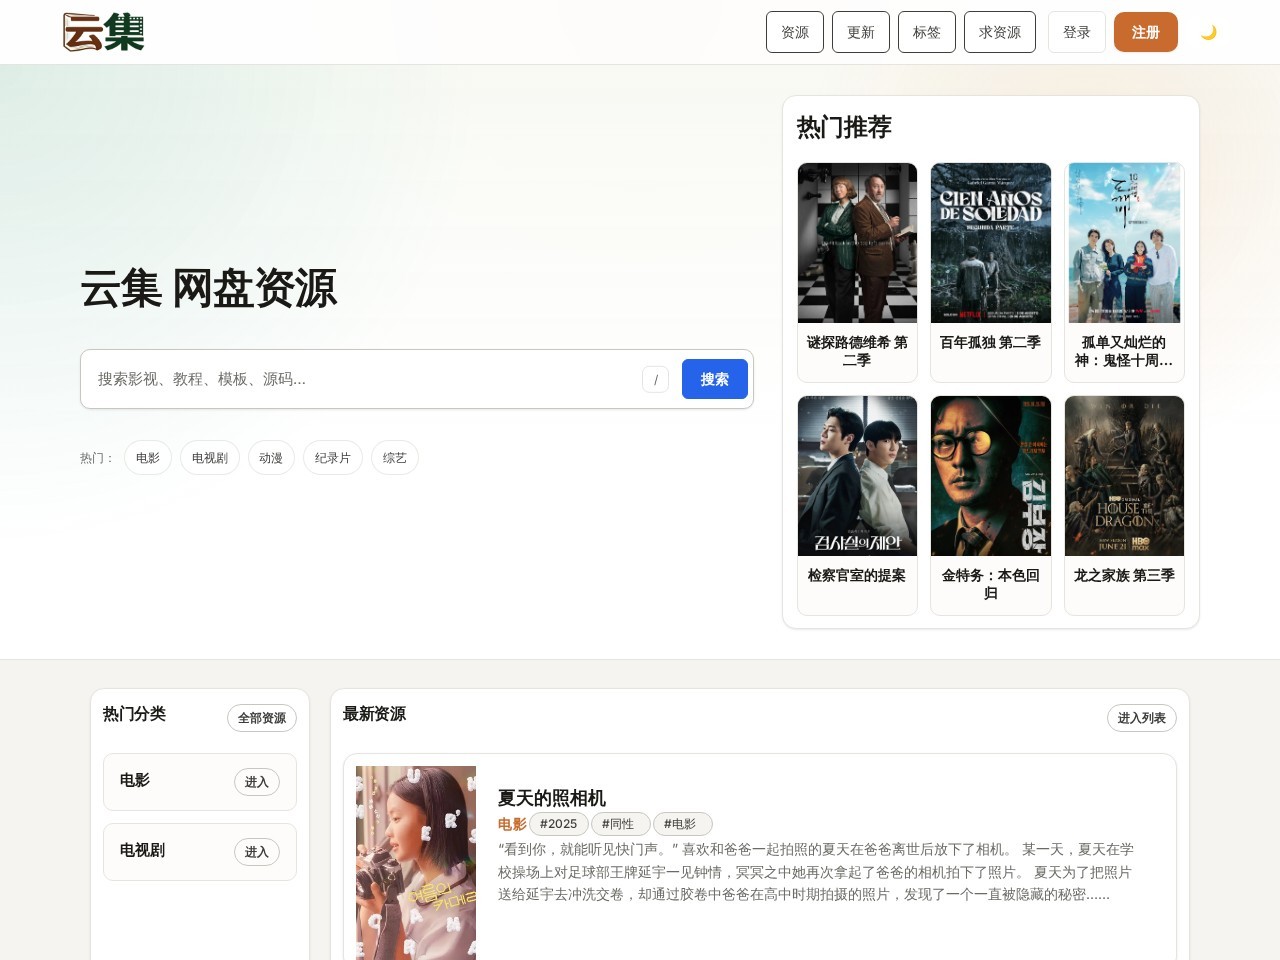The width and height of the screenshot is (1280, 960).
Task: Click the 热门分类 heading
Action: pyautogui.click(x=135, y=714)
